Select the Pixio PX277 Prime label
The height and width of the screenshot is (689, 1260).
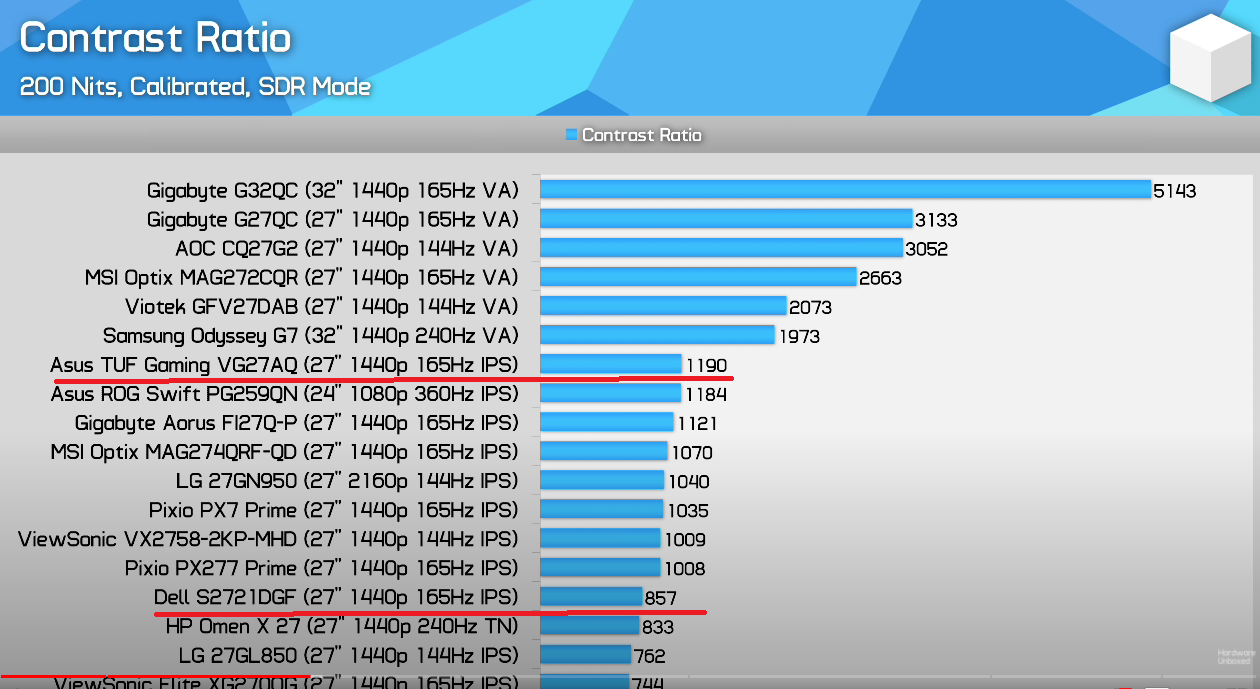click(x=322, y=568)
